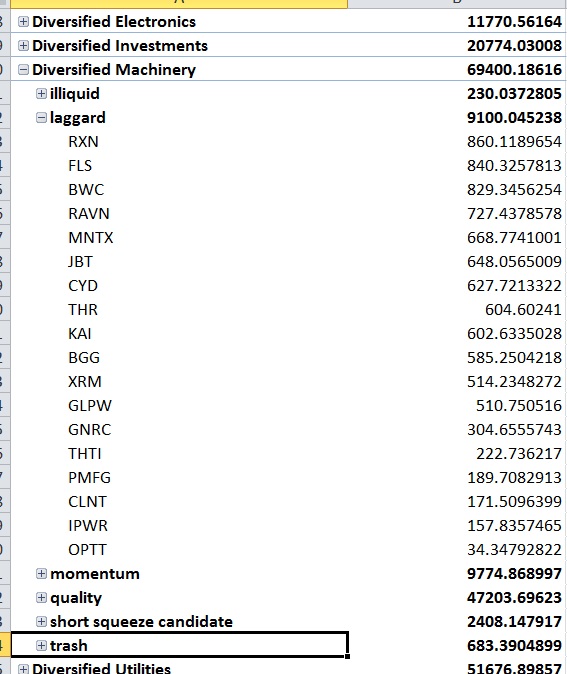Select the fill handle of the trash cell
Screen dimensions: 567x674
pos(347,656)
